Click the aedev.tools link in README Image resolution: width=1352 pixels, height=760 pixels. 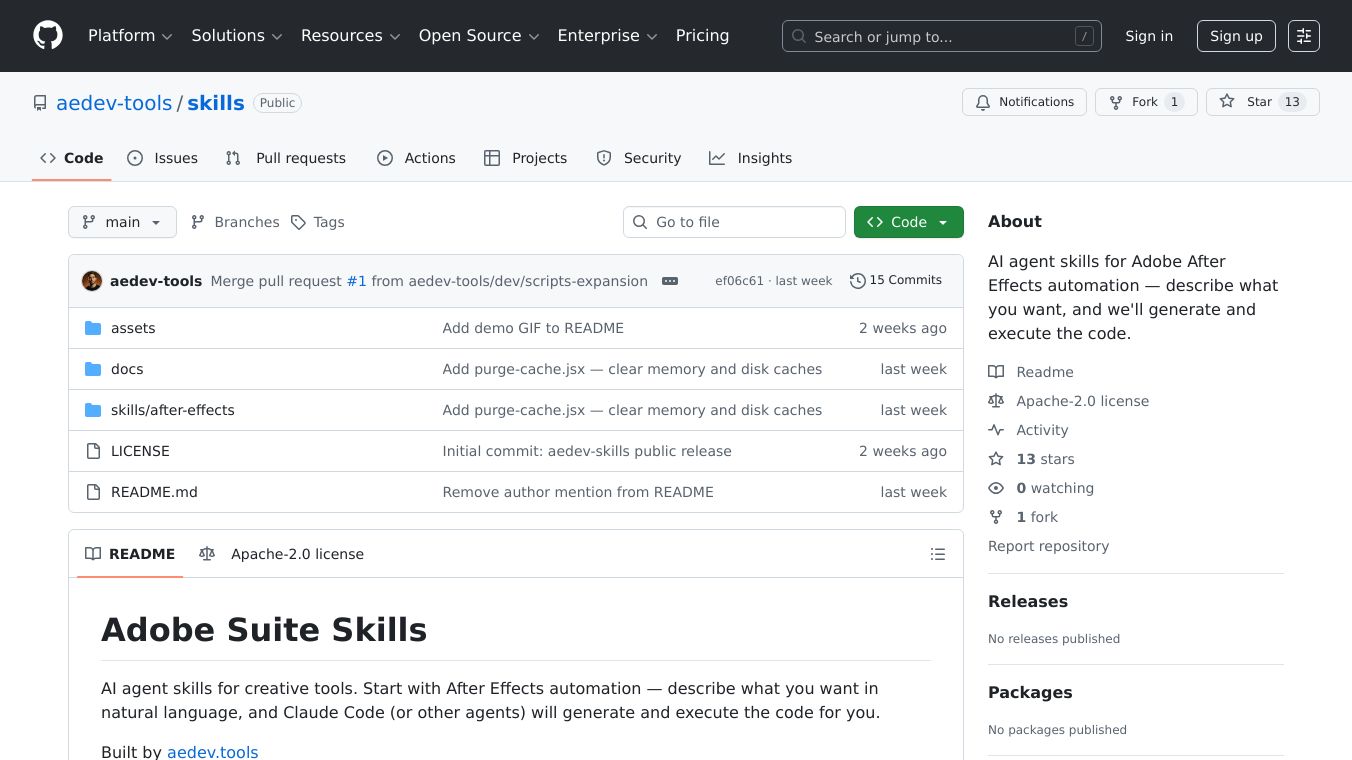tap(212, 752)
